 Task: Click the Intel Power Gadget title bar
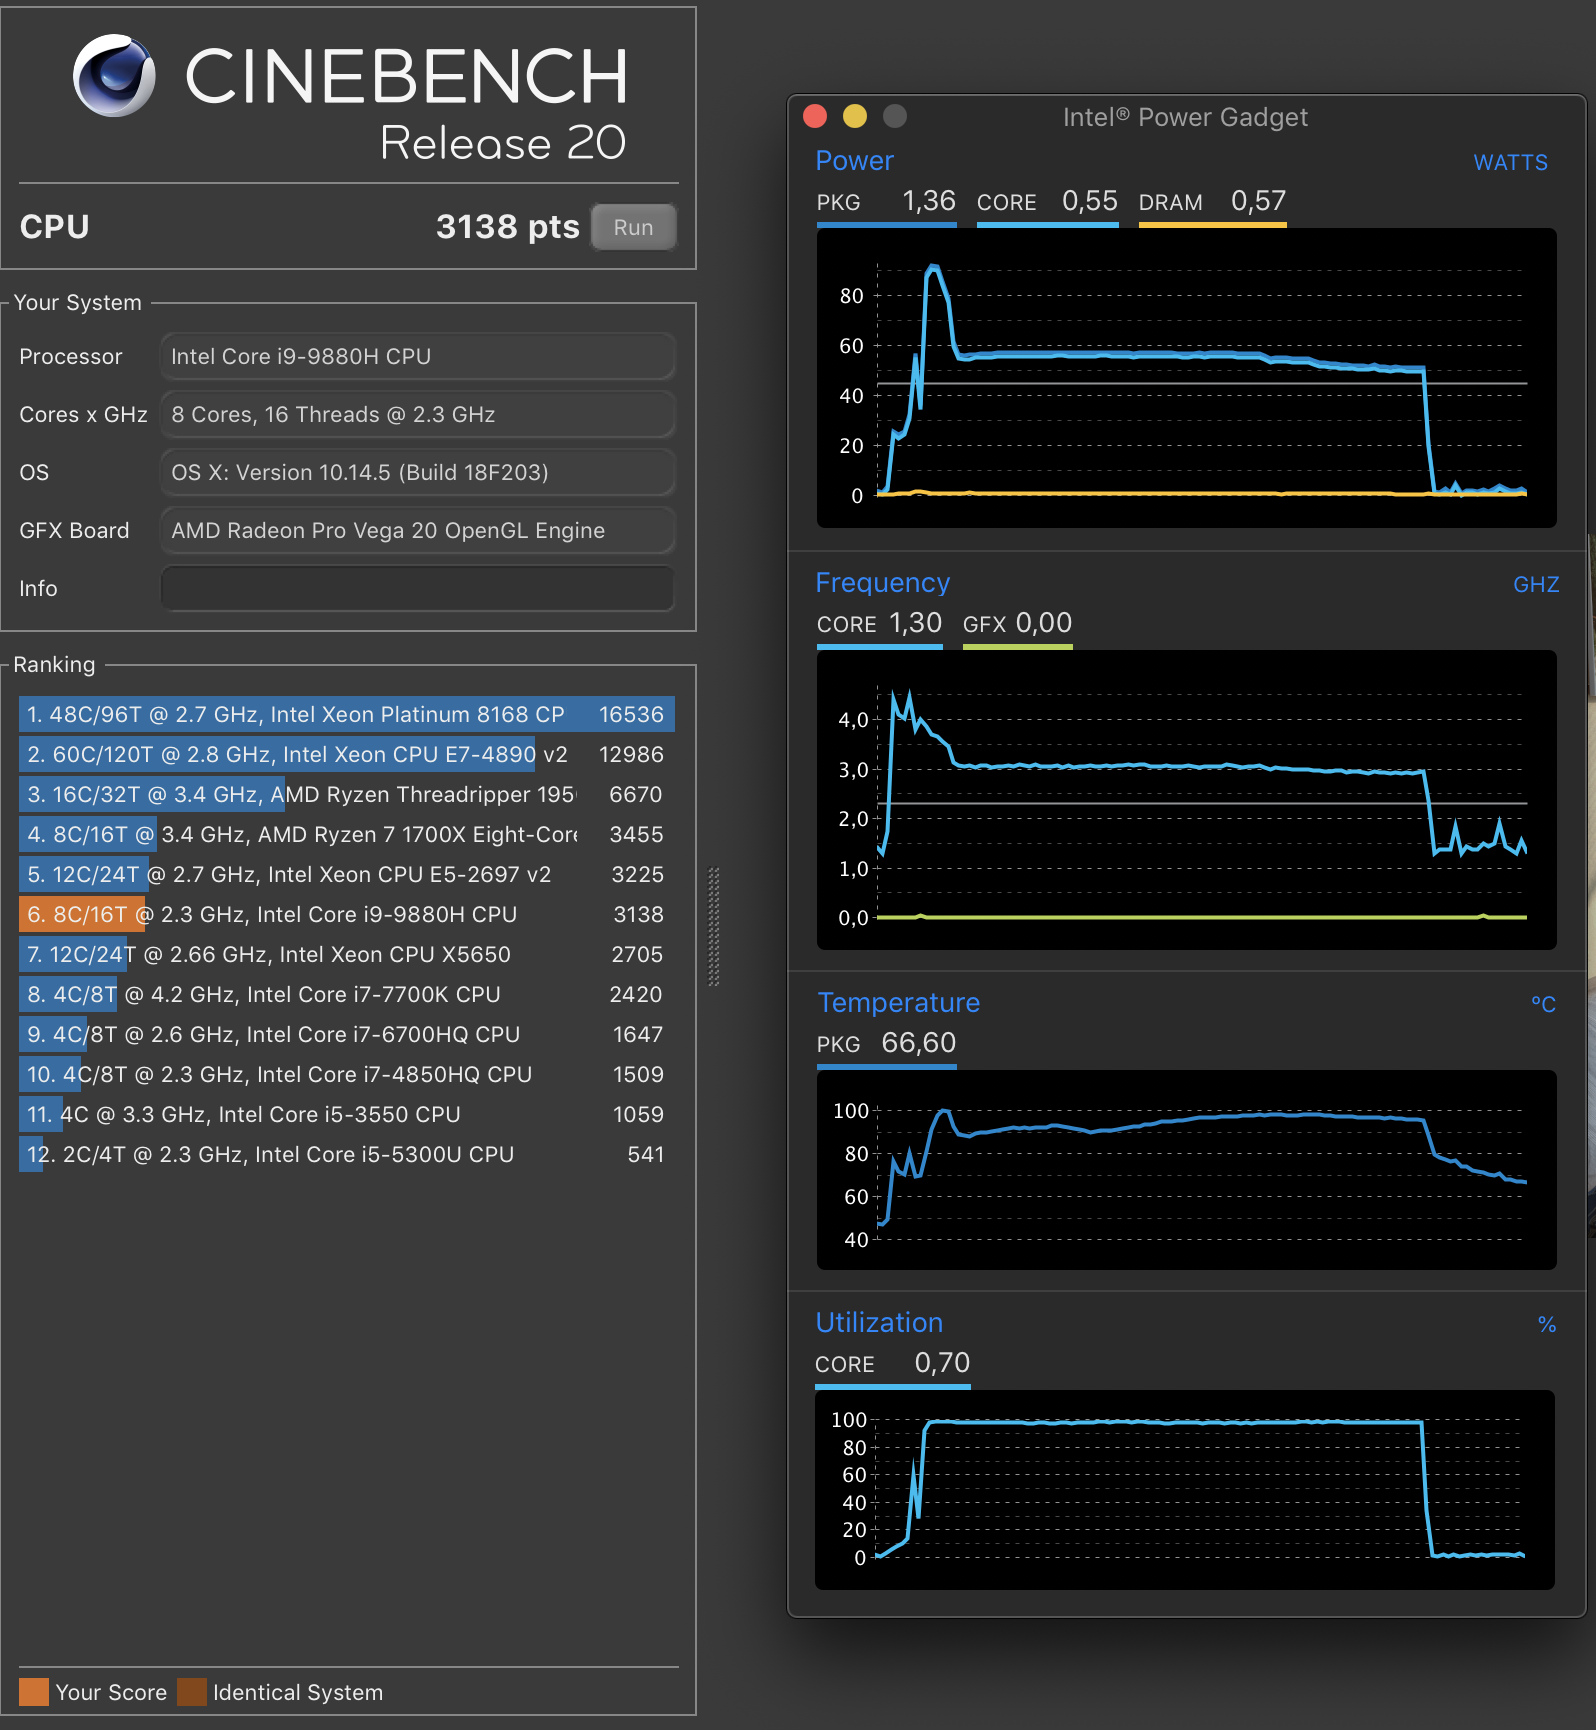pos(1185,117)
